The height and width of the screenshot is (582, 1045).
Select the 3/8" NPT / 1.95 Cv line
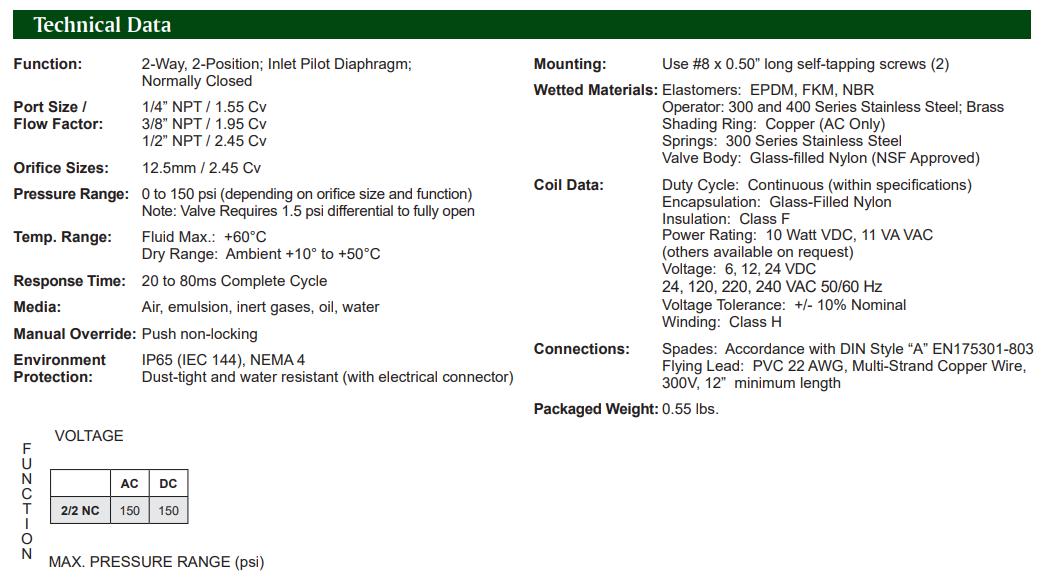(x=204, y=124)
